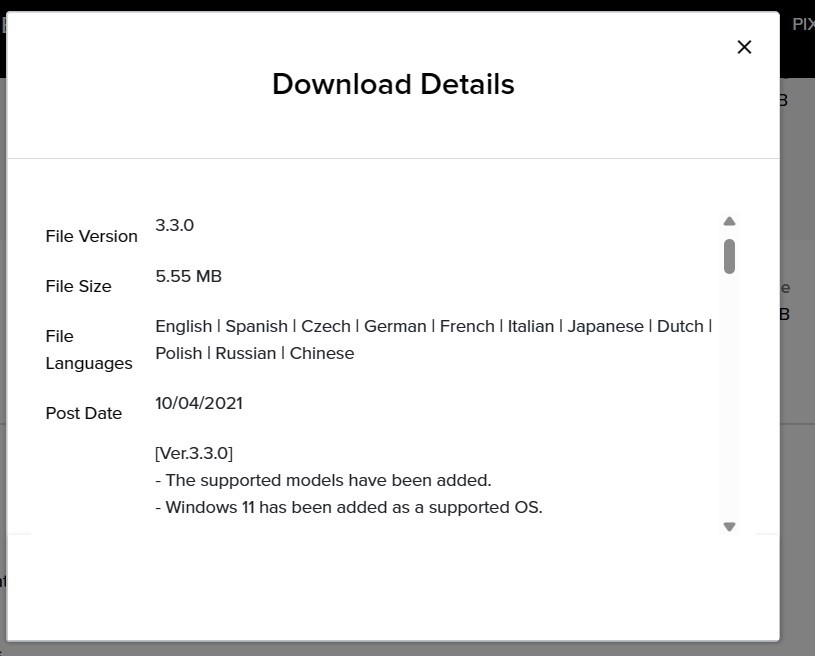
Task: Click the scrollbar track below the thumb
Action: (x=729, y=400)
